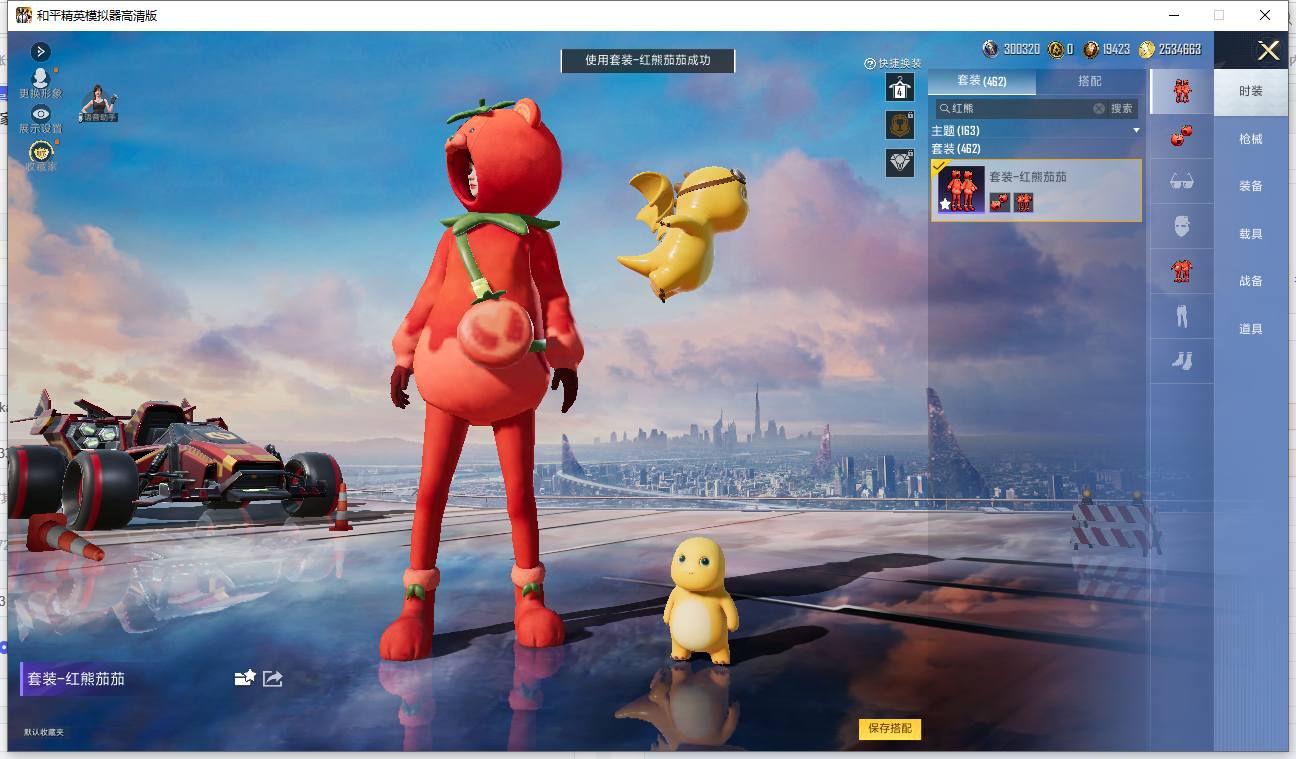The height and width of the screenshot is (759, 1296).
Task: Select the 套装-红熊茄茄 outfit thumbnail
Action: click(961, 189)
